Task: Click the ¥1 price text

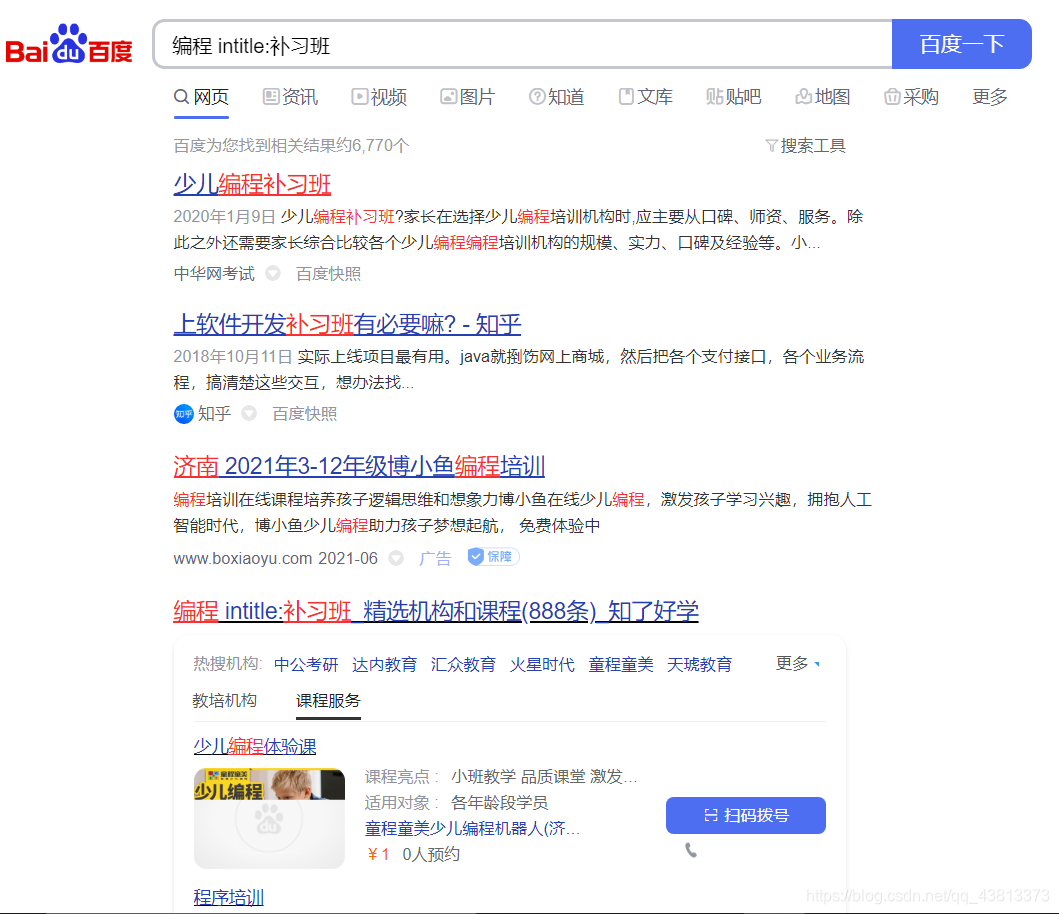Action: click(378, 855)
